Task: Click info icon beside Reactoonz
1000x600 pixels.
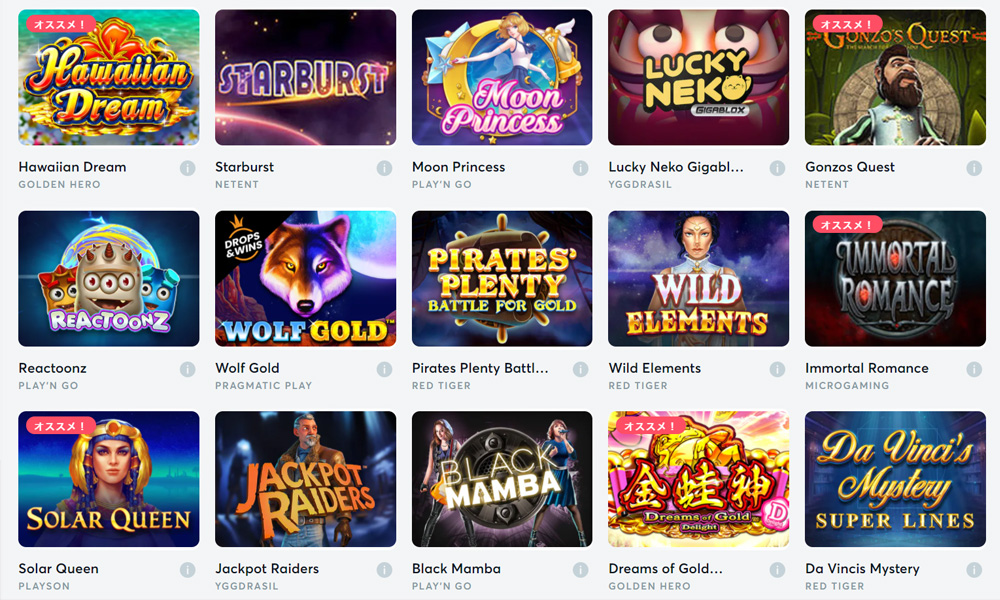Action: coord(187,369)
